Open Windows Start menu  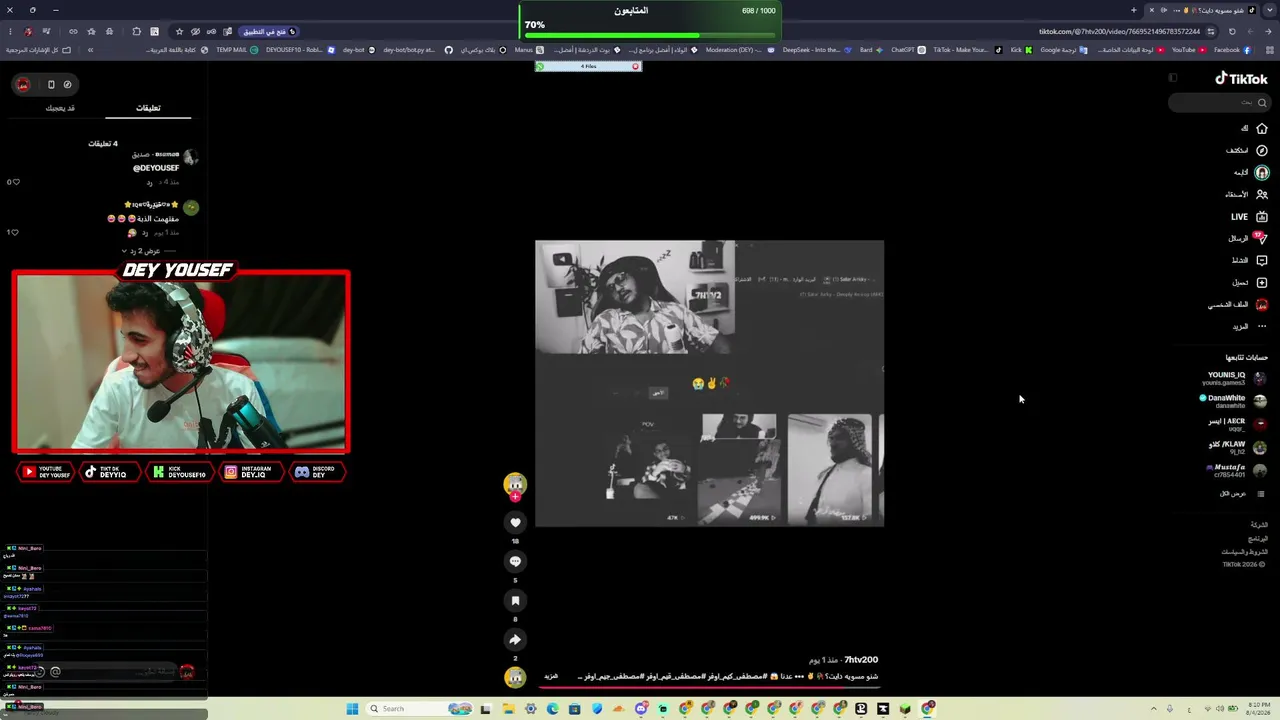pos(352,709)
